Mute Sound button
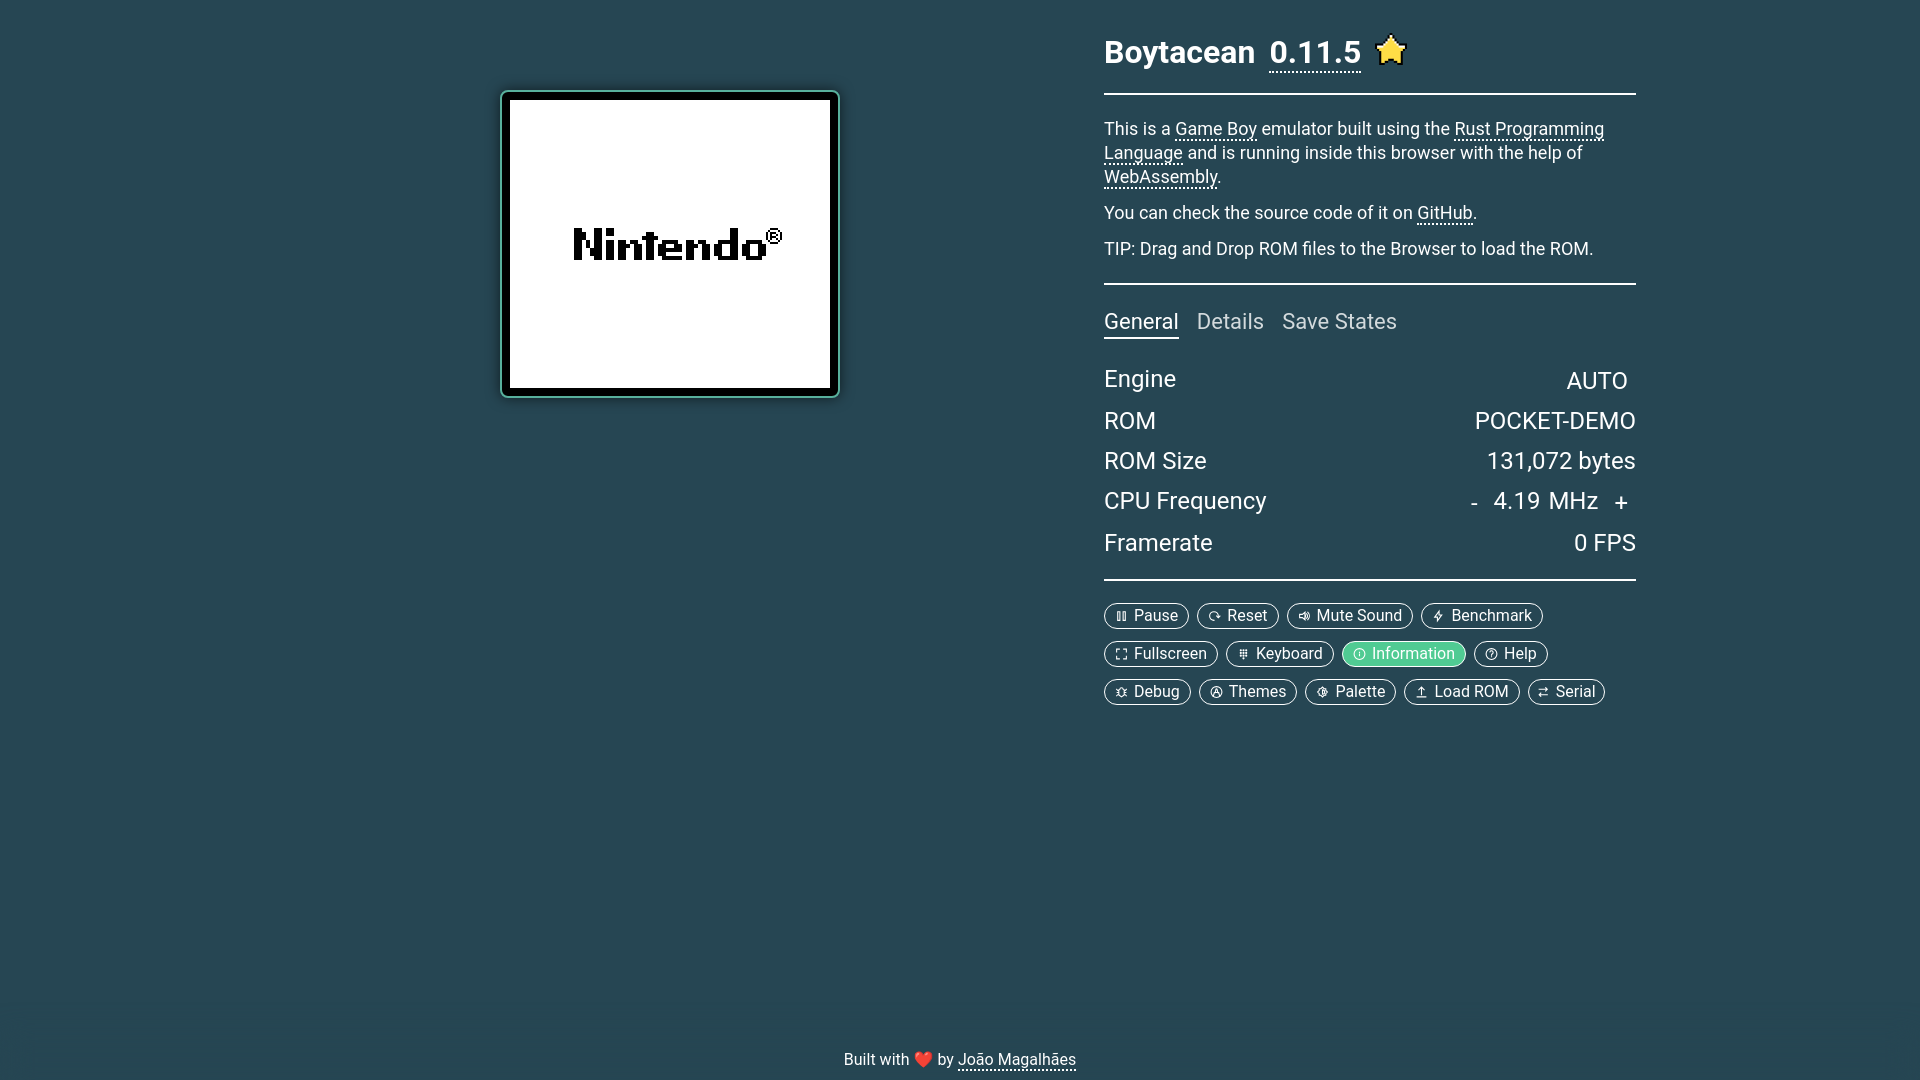This screenshot has width=1920, height=1080. pos(1349,616)
